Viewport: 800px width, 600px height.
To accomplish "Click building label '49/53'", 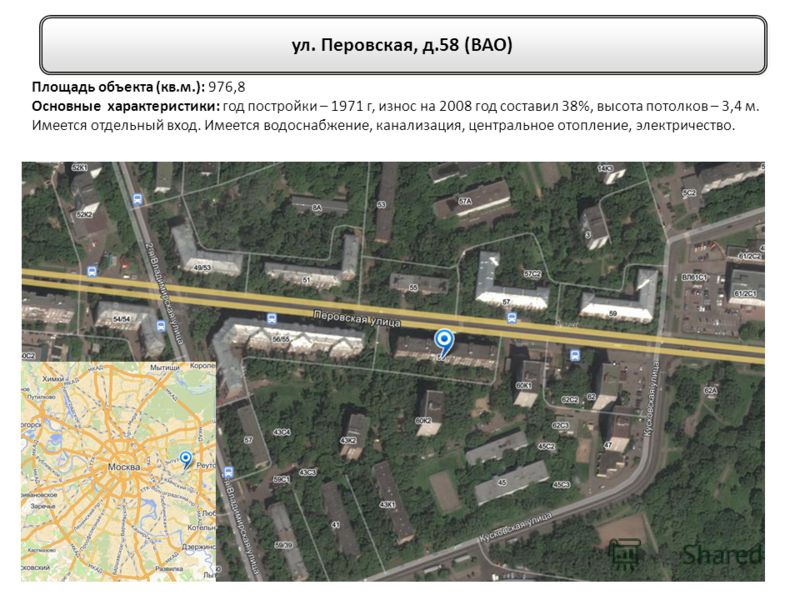I will [x=203, y=267].
